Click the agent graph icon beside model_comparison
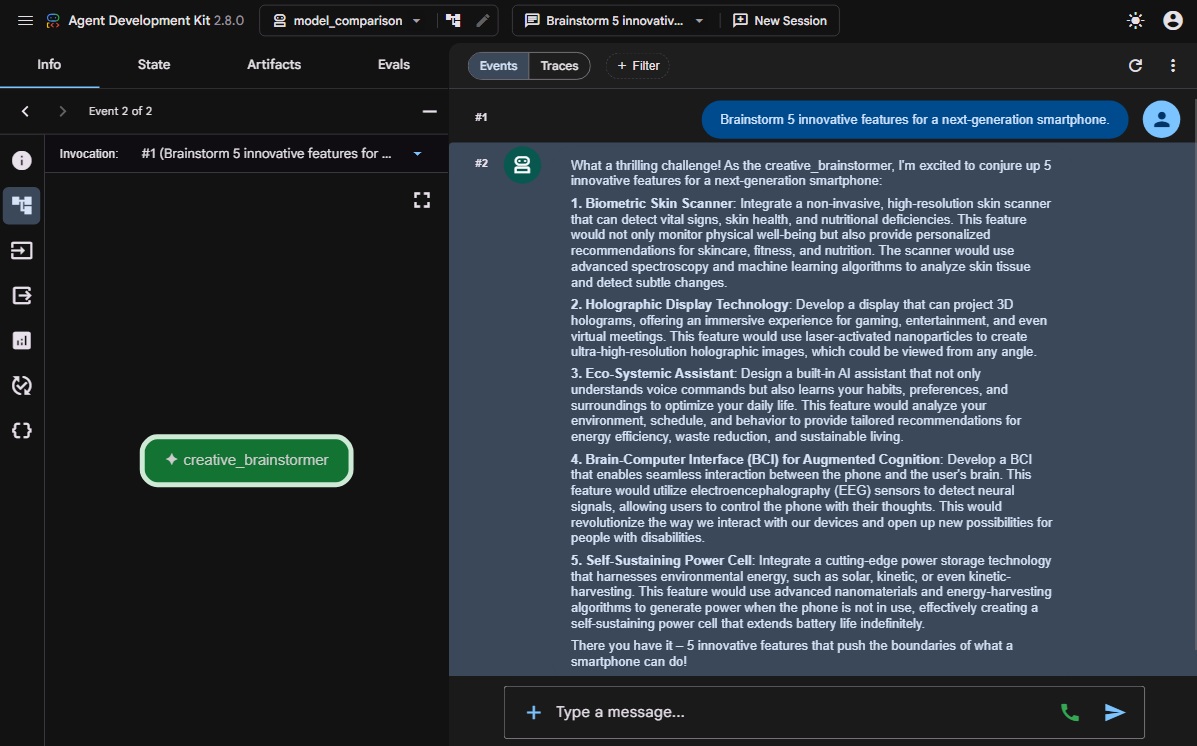The height and width of the screenshot is (746, 1197). pyautogui.click(x=453, y=21)
